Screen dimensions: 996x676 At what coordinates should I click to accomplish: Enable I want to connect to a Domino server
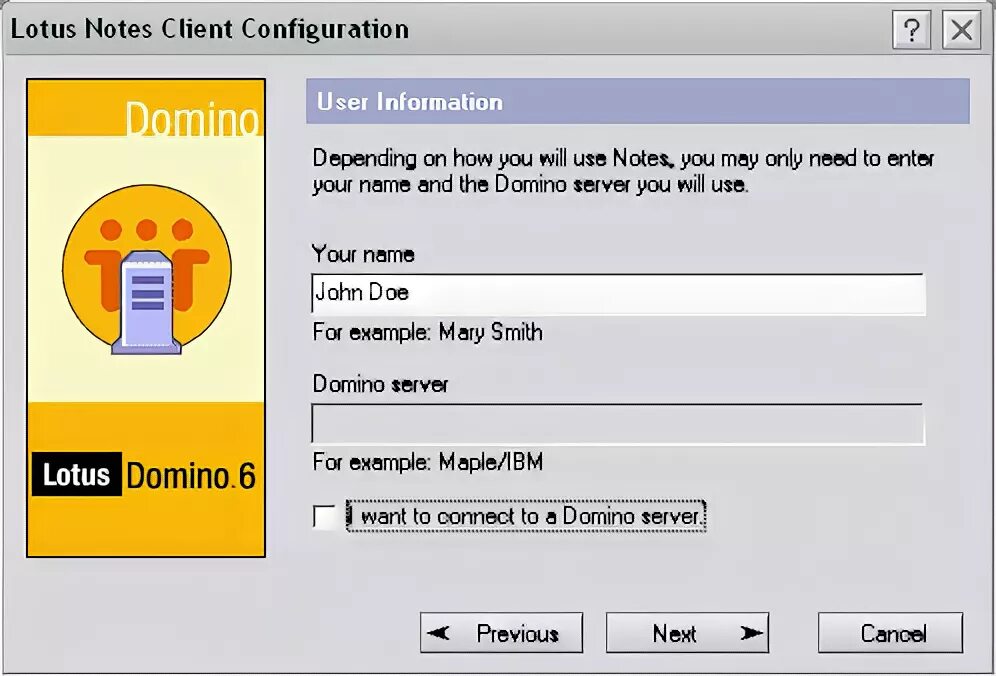click(x=325, y=516)
